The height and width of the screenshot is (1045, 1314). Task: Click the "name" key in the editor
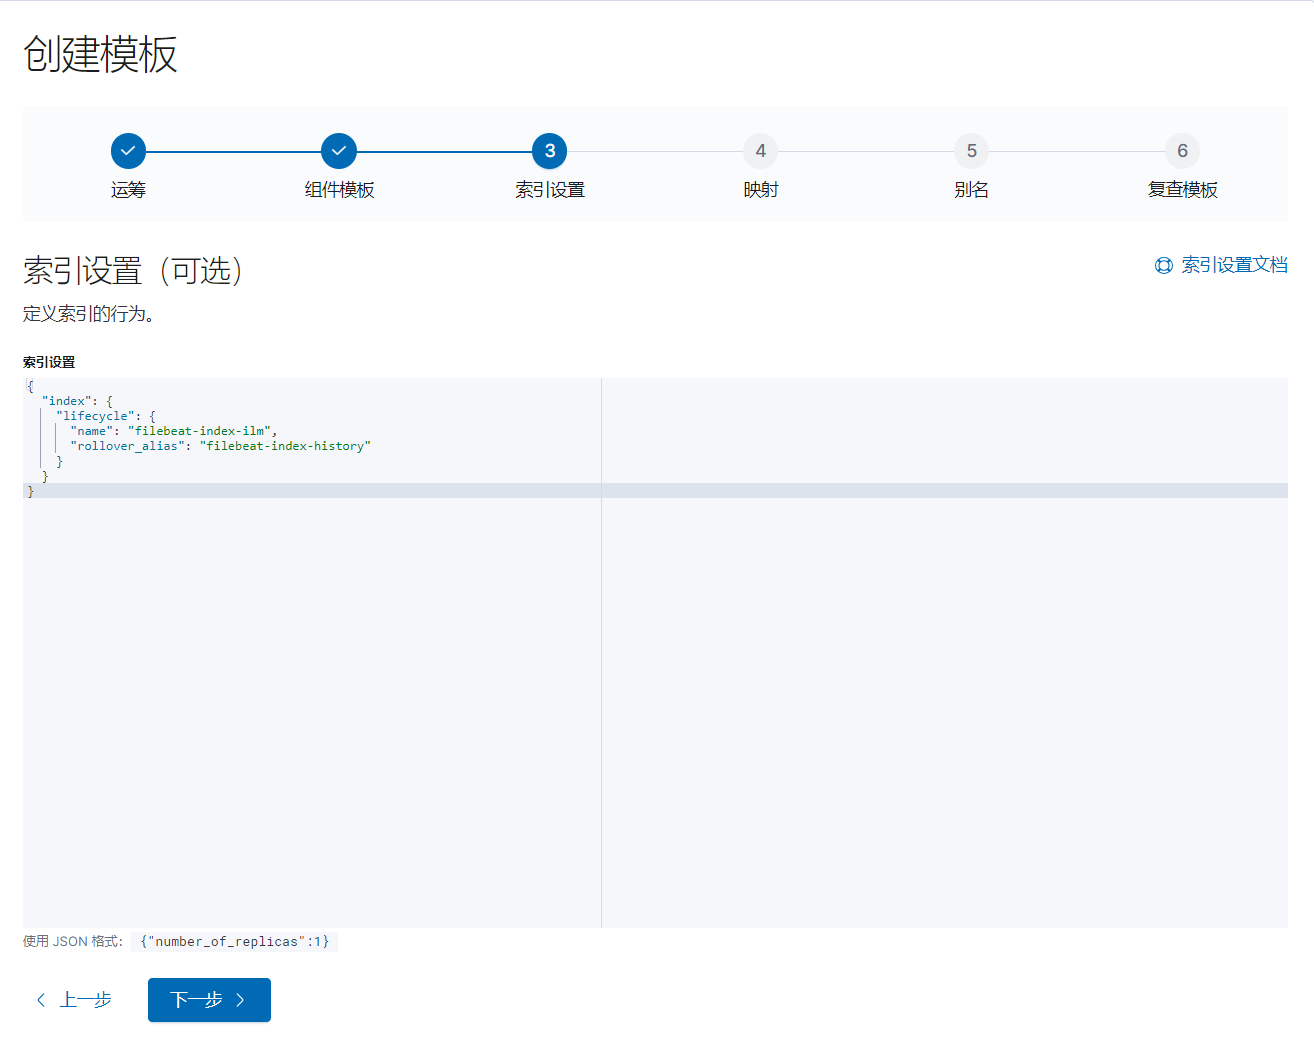pyautogui.click(x=92, y=431)
